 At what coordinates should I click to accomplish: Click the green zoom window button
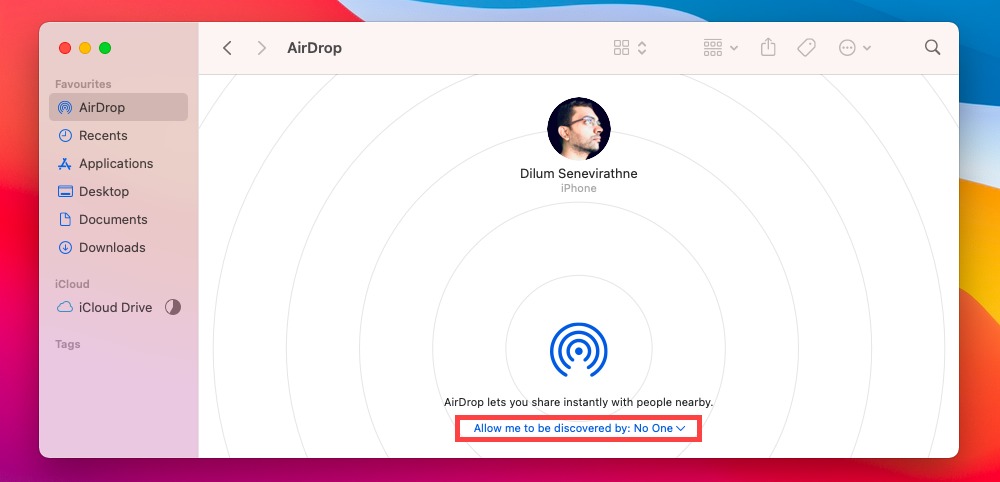coord(105,48)
